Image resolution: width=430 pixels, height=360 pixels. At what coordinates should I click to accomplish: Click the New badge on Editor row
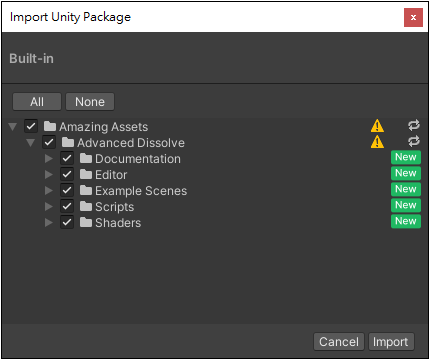click(x=406, y=173)
